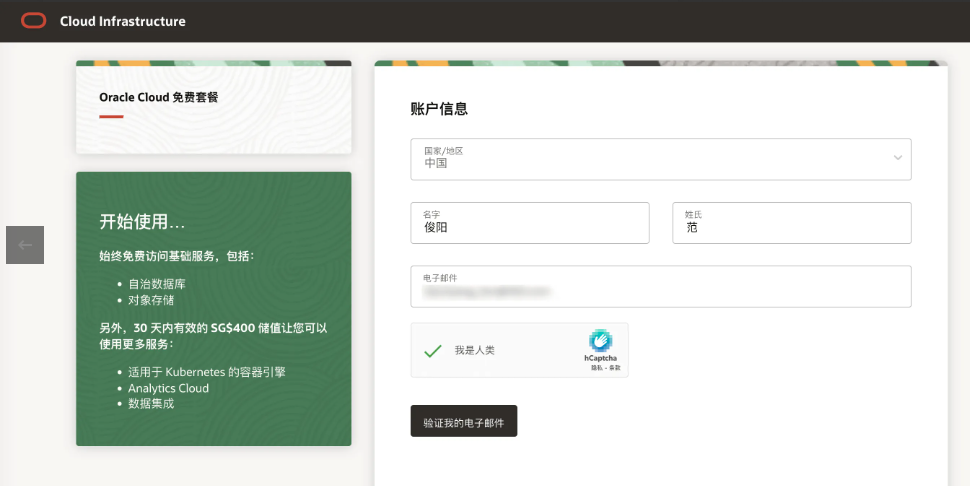This screenshot has height=486, width=970.
Task: Click the Oracle logo in header
Action: tap(34, 21)
